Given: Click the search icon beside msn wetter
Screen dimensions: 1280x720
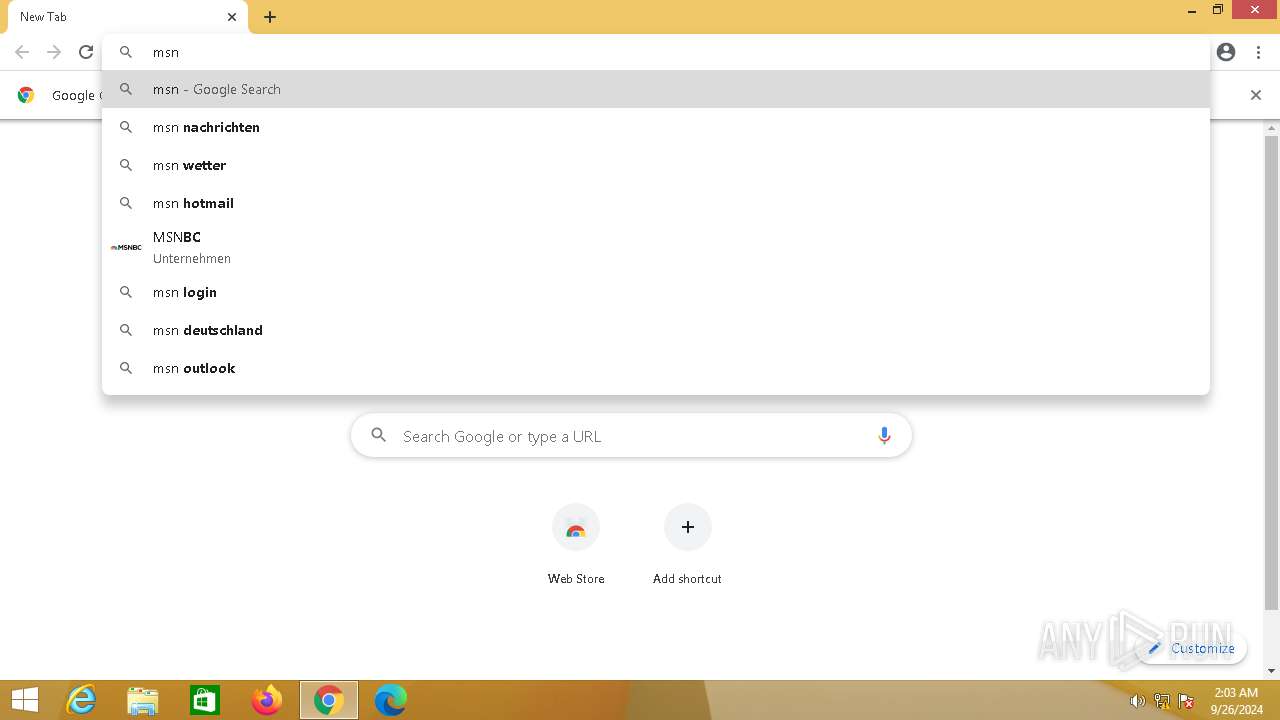Looking at the screenshot, I should click(x=126, y=165).
